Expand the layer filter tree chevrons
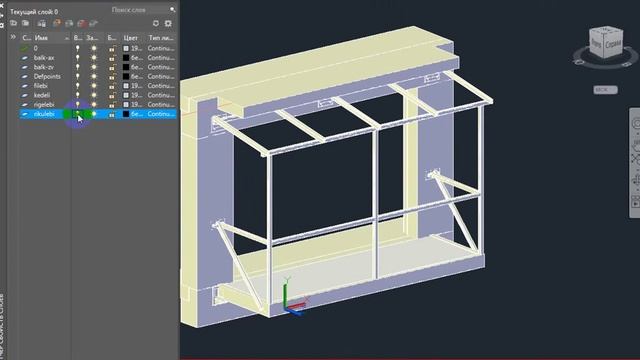The image size is (640, 360). click(13, 37)
